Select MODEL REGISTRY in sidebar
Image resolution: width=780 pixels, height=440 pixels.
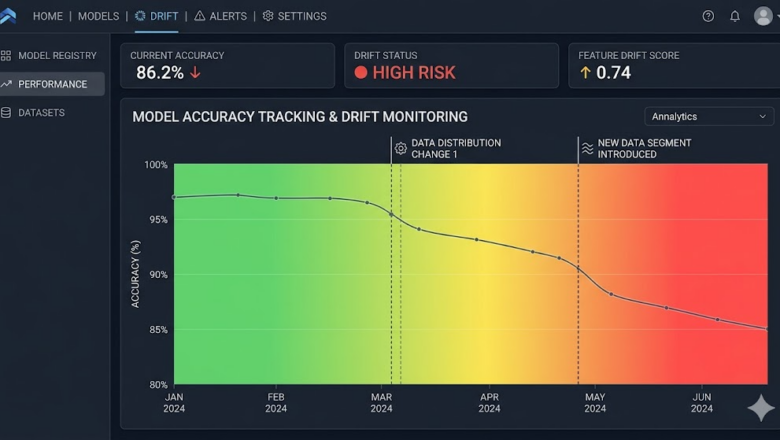tap(52, 56)
